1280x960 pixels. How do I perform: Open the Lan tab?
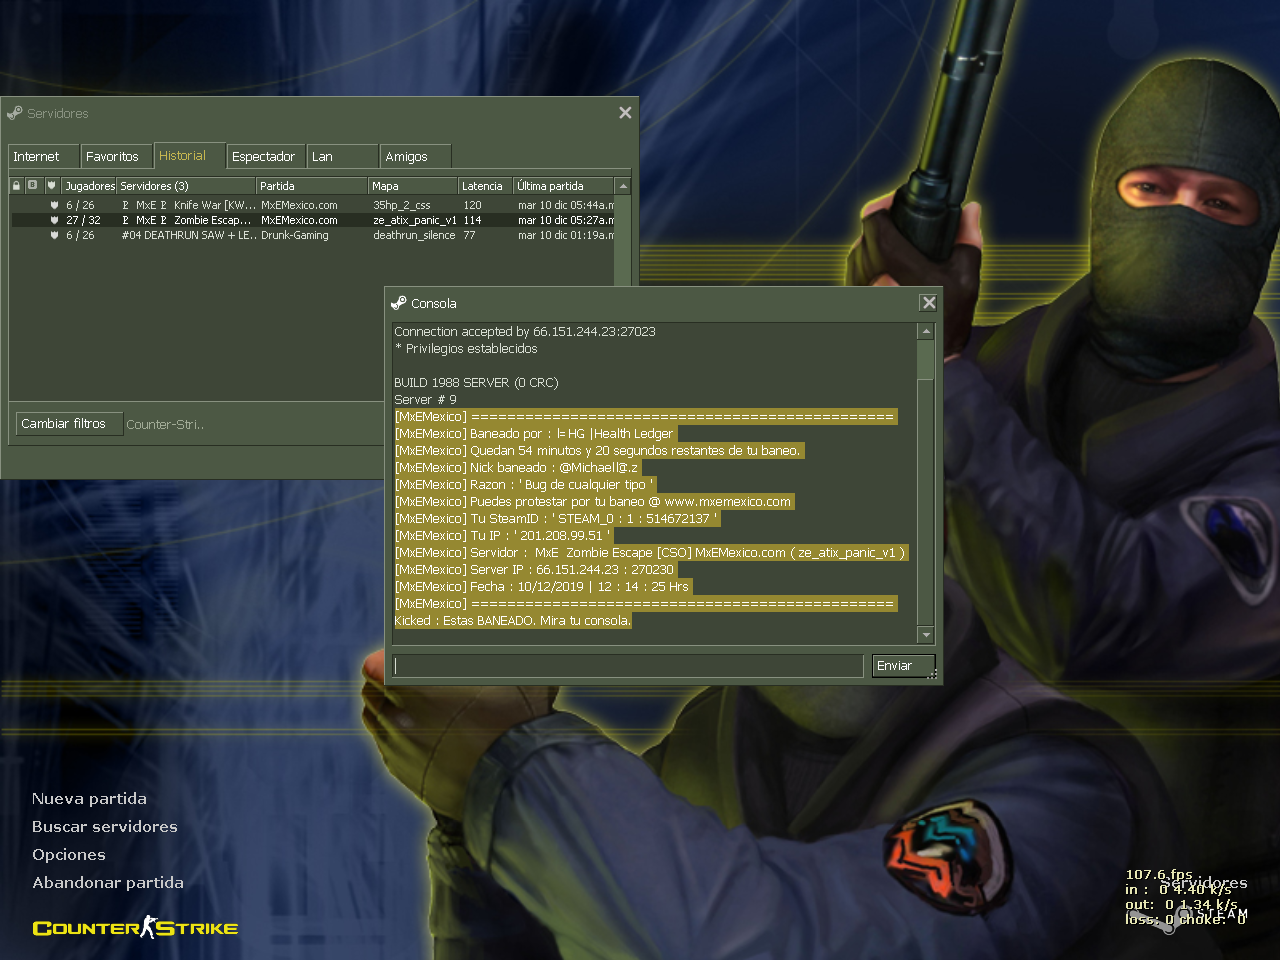click(342, 156)
